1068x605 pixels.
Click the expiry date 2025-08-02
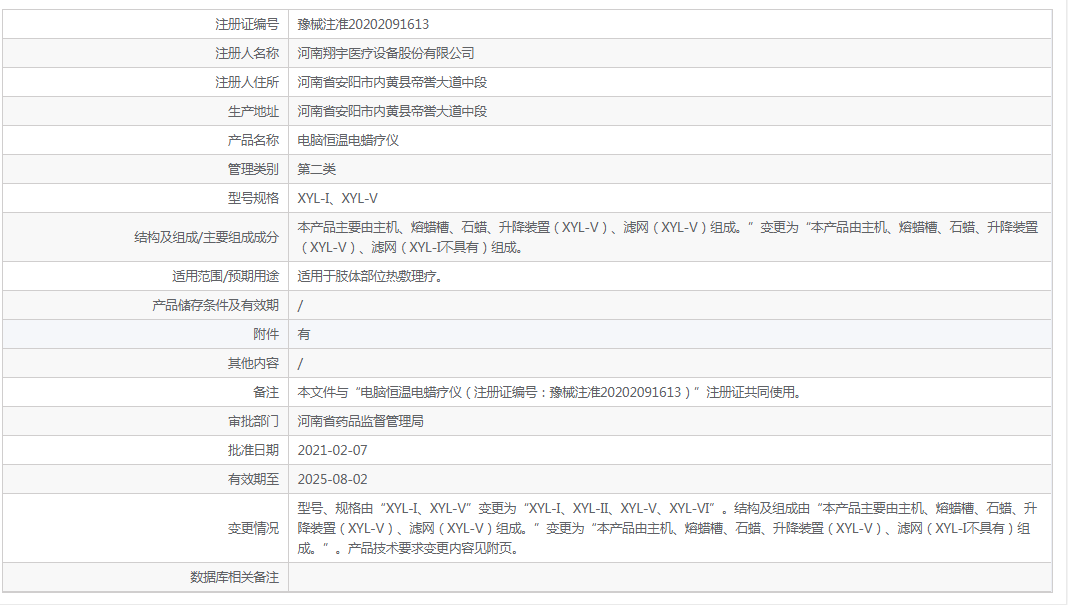point(332,478)
